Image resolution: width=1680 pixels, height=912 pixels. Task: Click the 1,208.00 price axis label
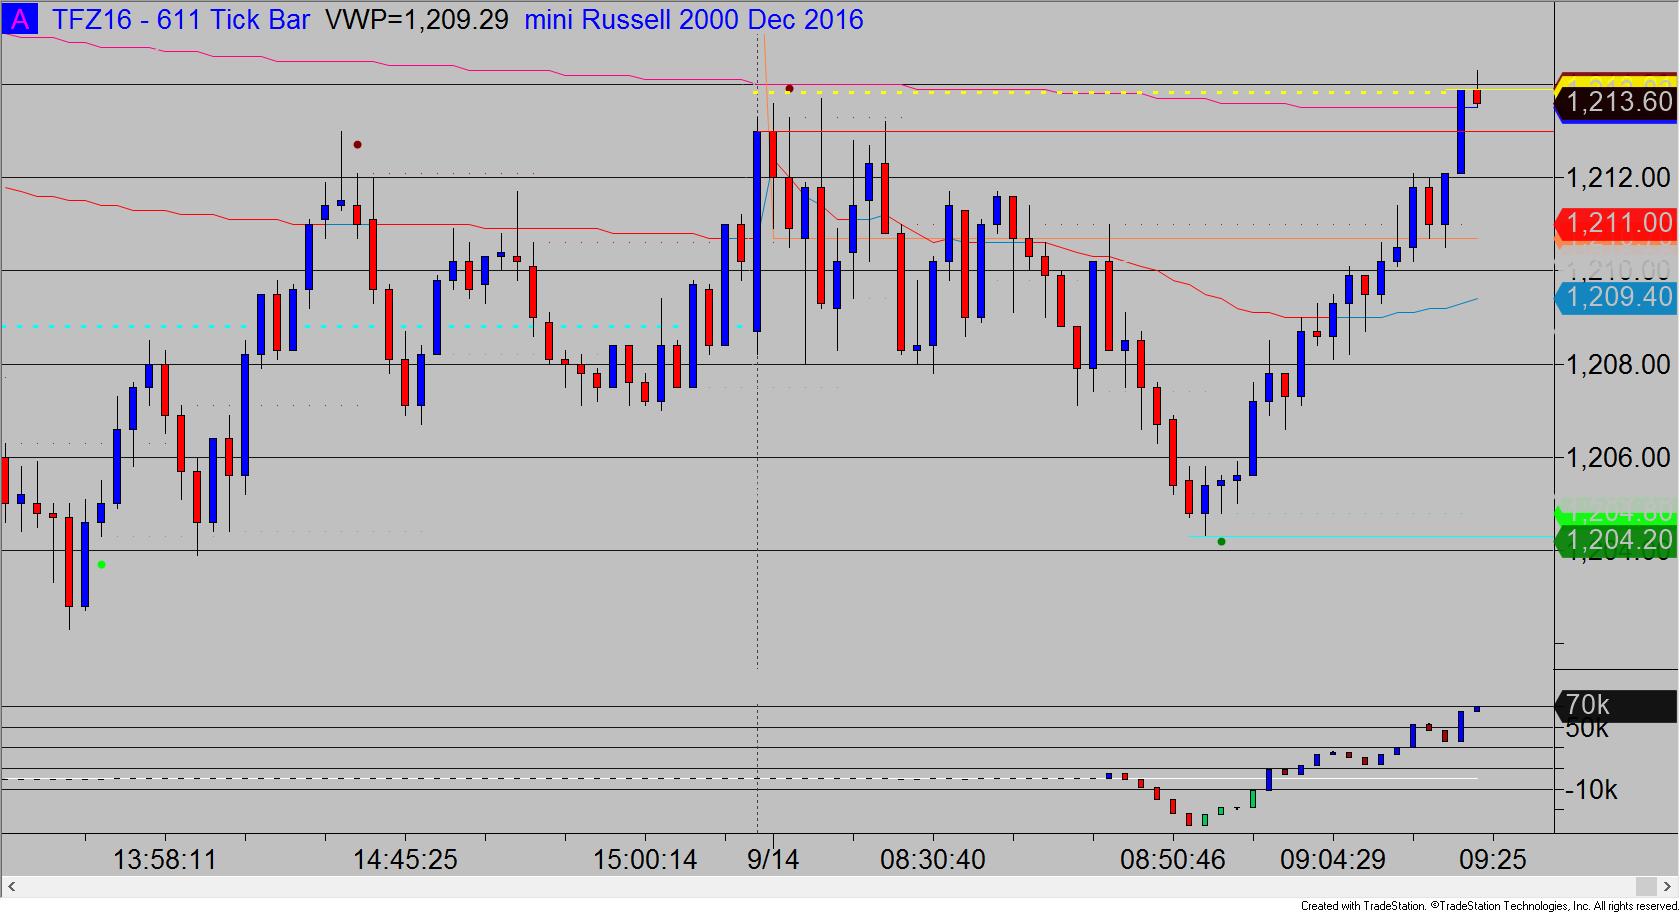point(1618,365)
